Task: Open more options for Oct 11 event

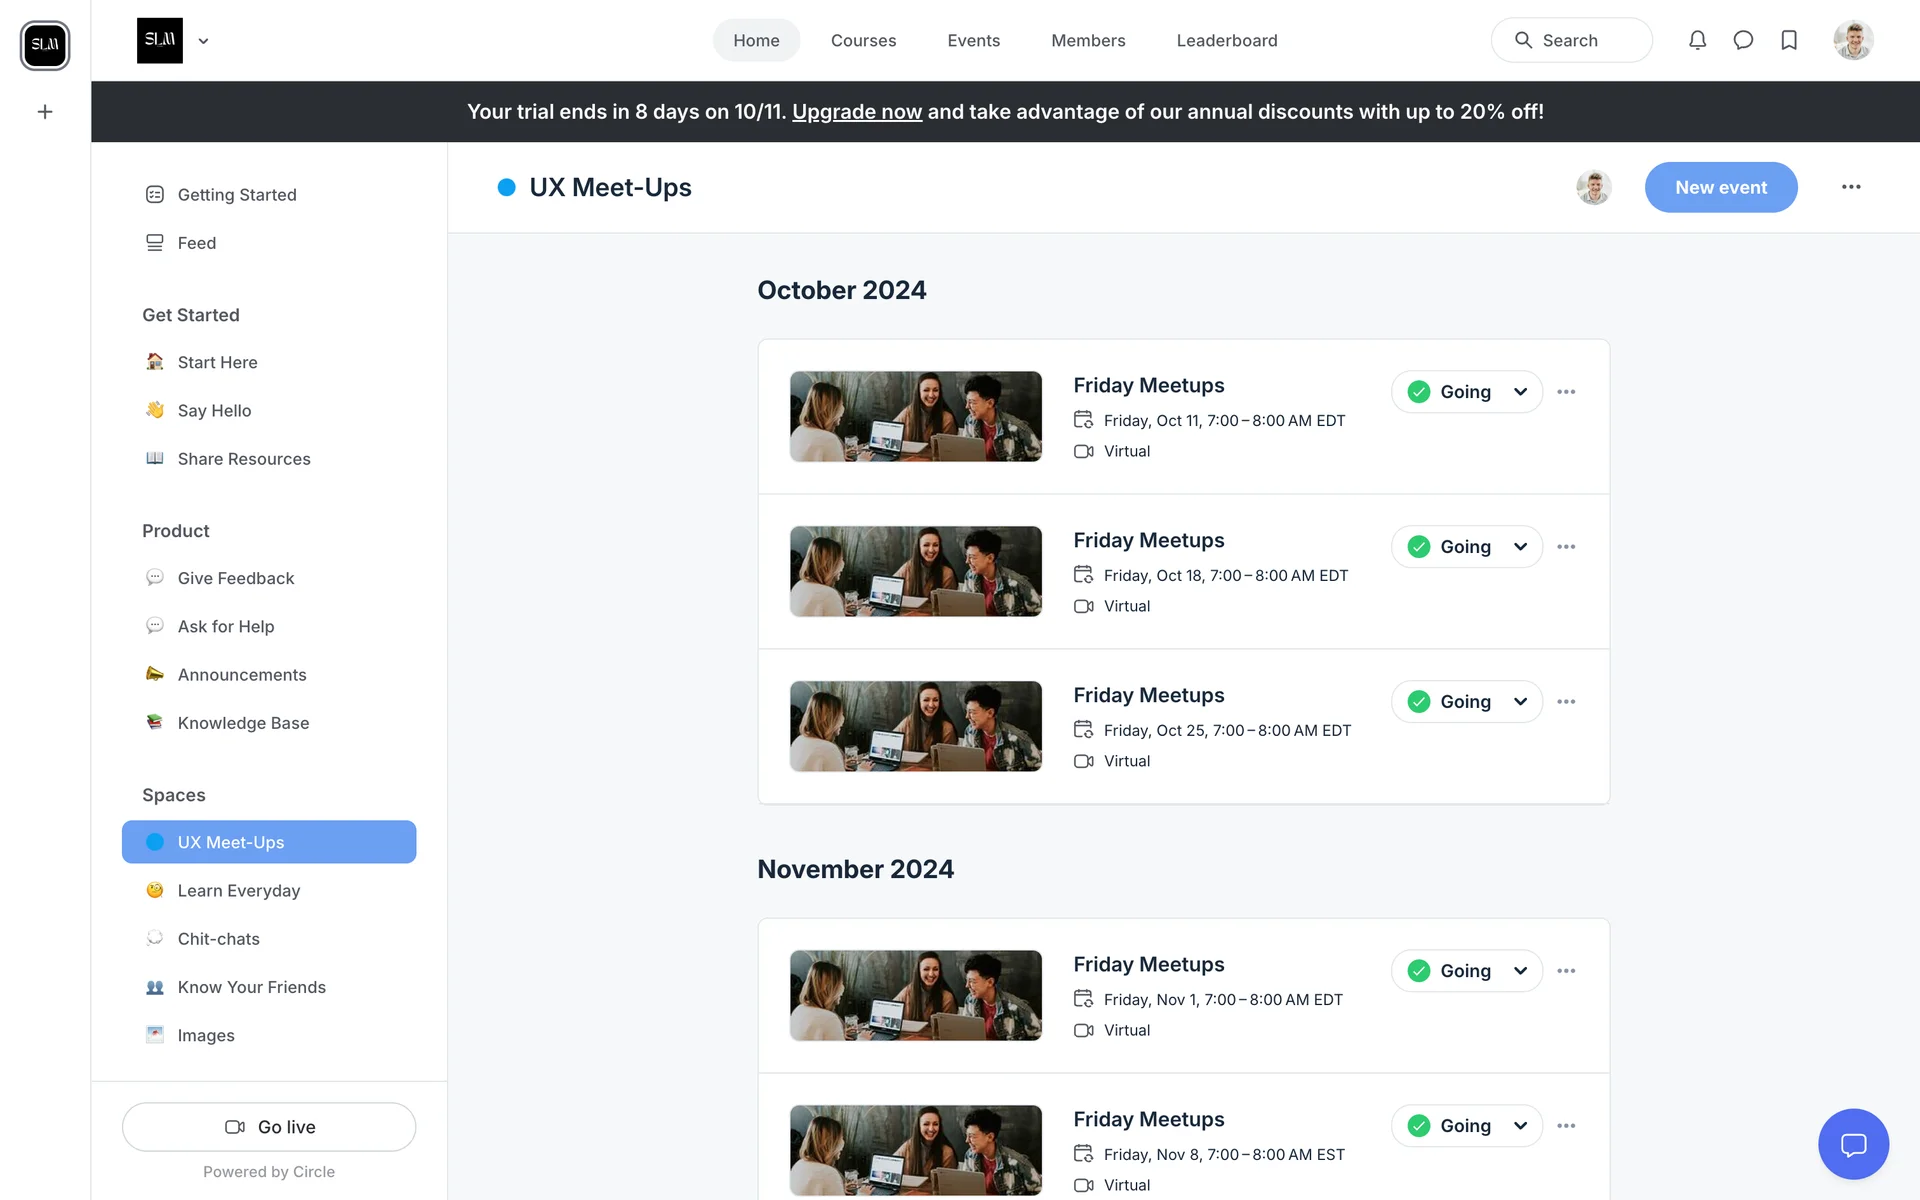Action: 1566,392
